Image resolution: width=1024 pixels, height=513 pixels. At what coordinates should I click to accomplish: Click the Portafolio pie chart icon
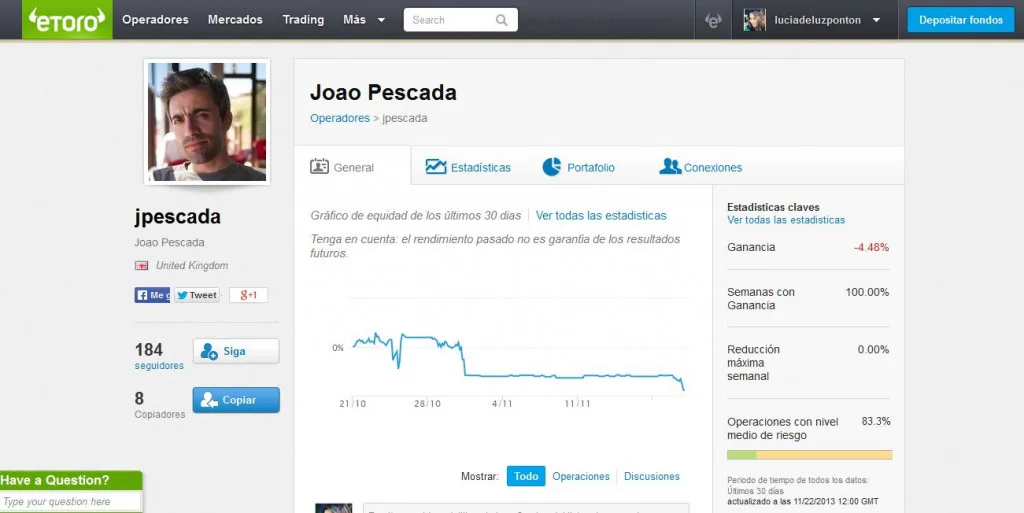tap(552, 166)
